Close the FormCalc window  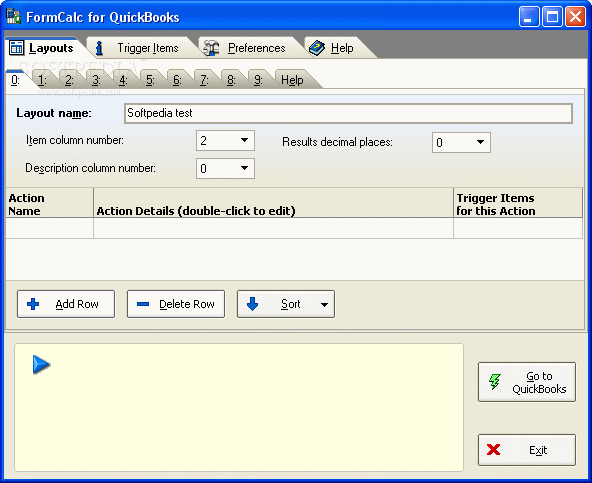[x=575, y=17]
